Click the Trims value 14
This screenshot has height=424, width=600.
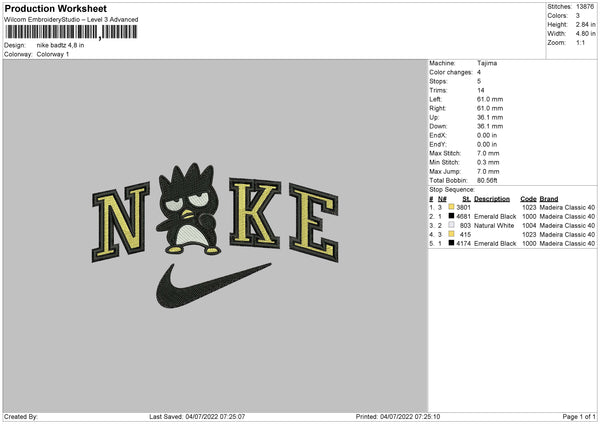[481, 90]
